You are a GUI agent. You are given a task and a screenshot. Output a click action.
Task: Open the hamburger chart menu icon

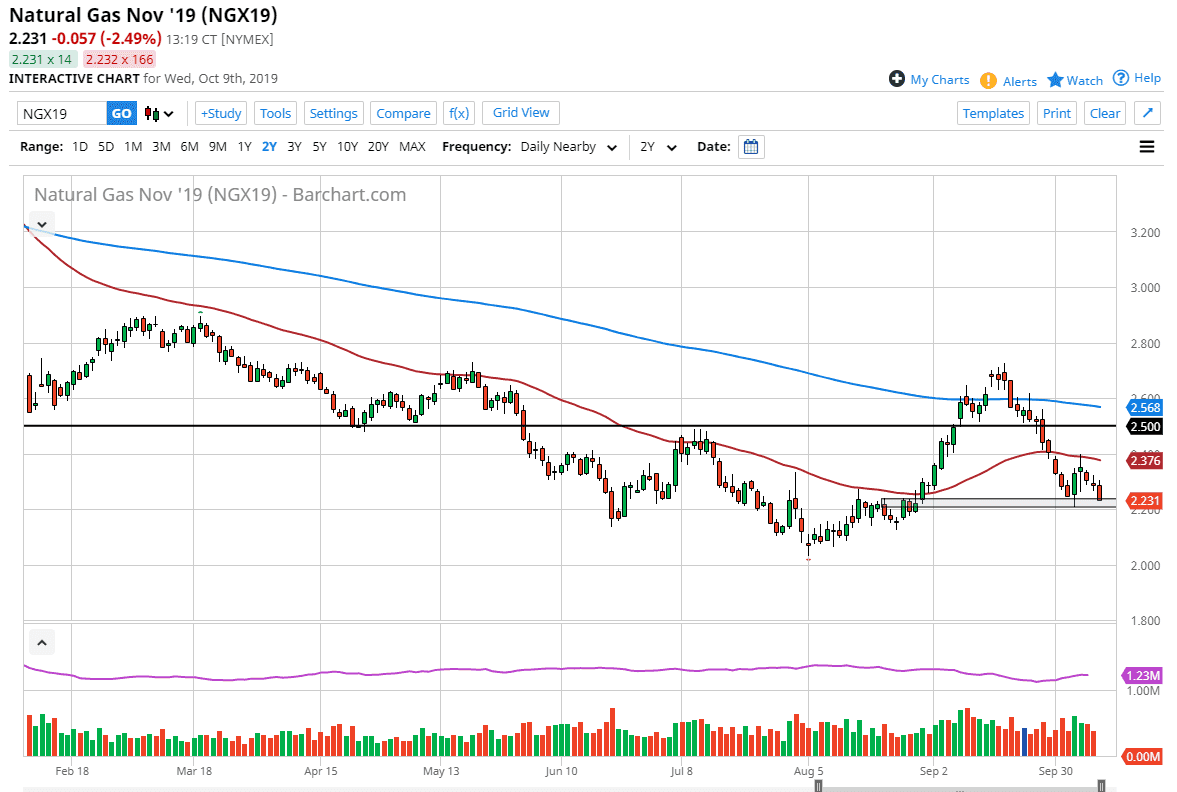[x=1147, y=147]
